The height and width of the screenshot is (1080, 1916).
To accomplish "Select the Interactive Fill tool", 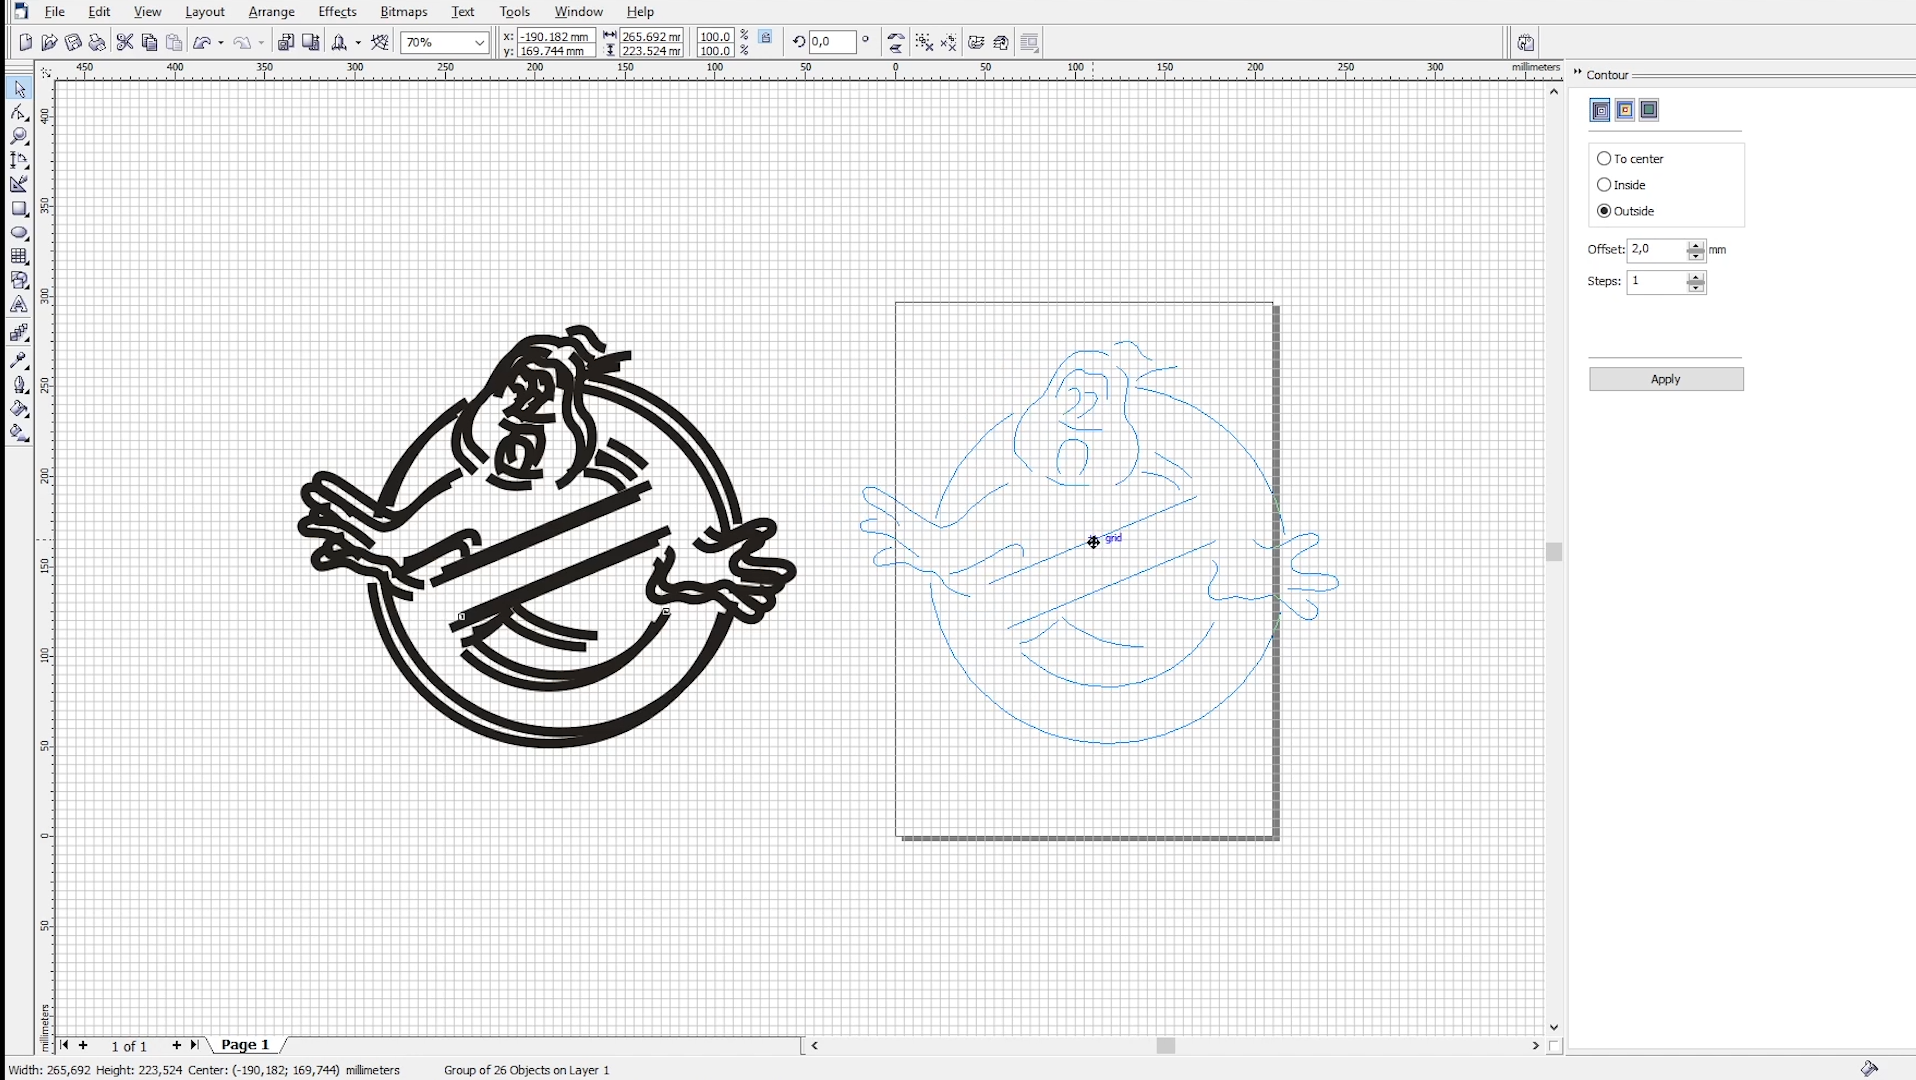I will coord(19,433).
